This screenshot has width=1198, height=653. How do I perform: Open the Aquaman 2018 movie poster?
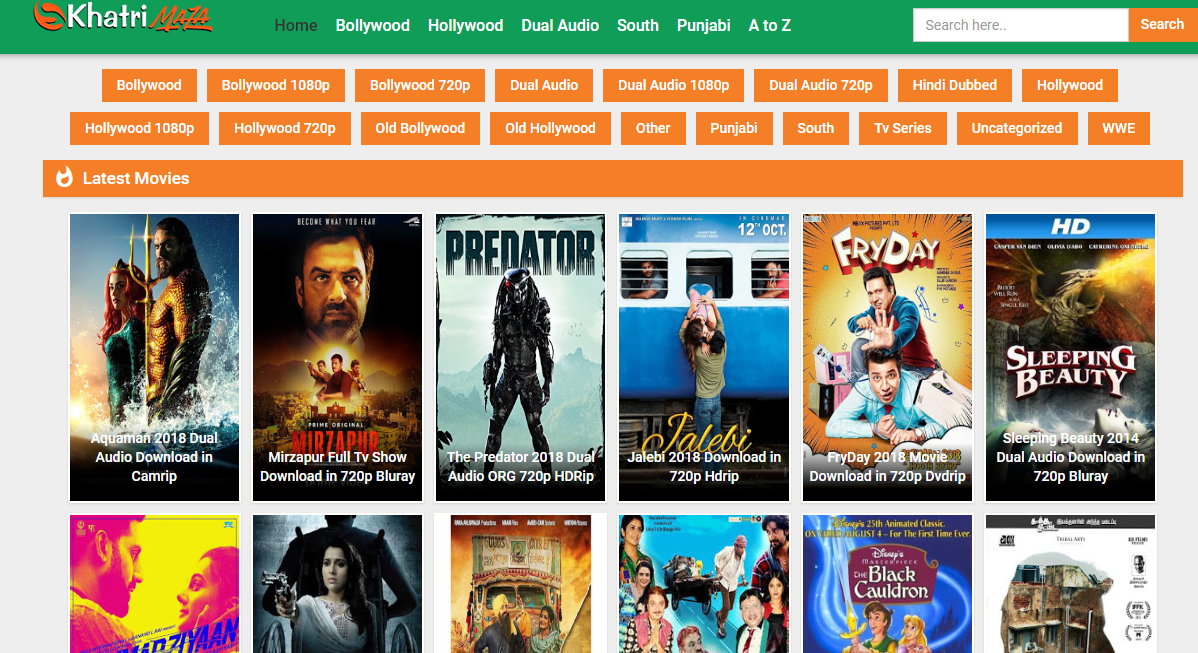(x=154, y=357)
